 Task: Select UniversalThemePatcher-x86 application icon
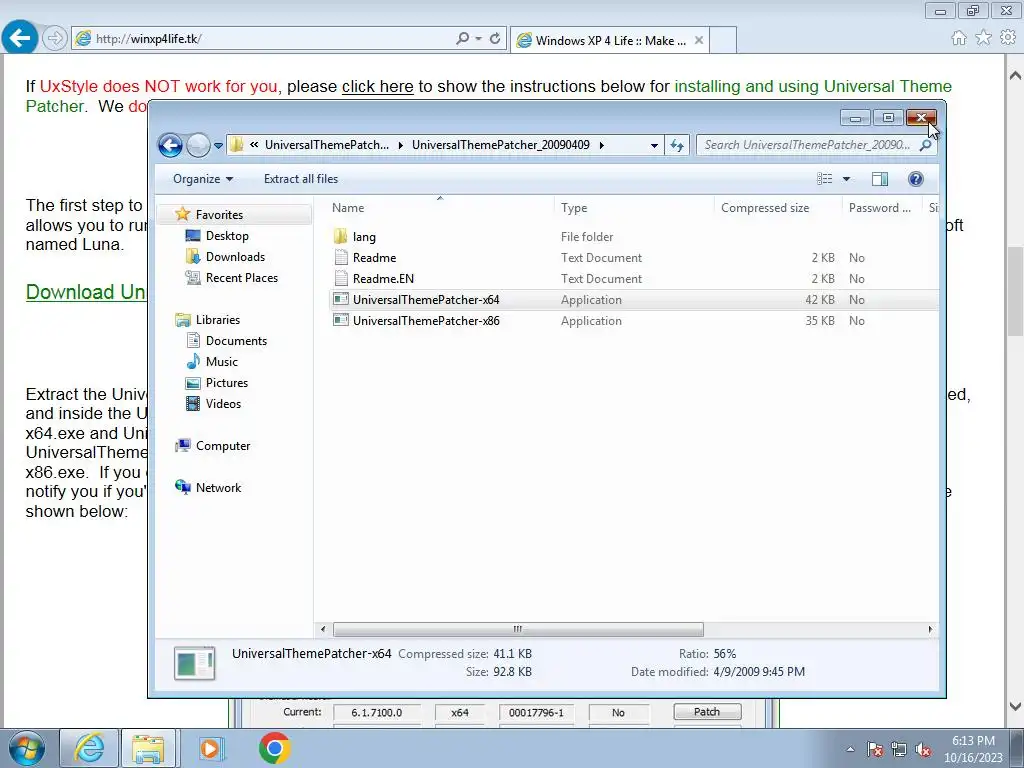(x=341, y=320)
